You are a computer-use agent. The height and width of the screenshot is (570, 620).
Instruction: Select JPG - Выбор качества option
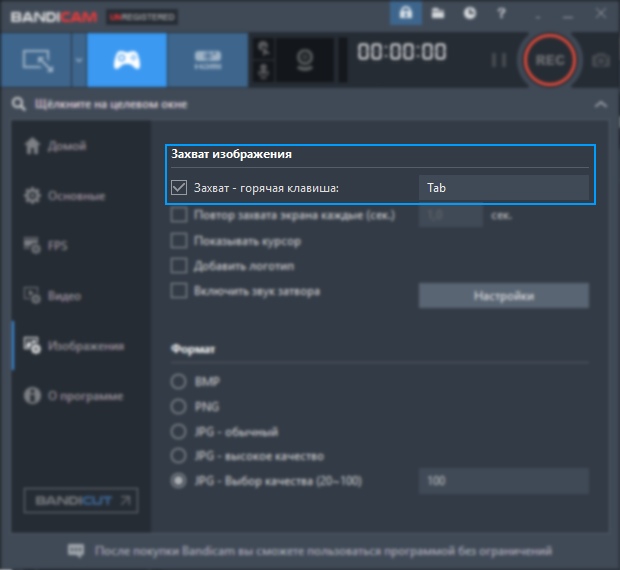pos(178,481)
